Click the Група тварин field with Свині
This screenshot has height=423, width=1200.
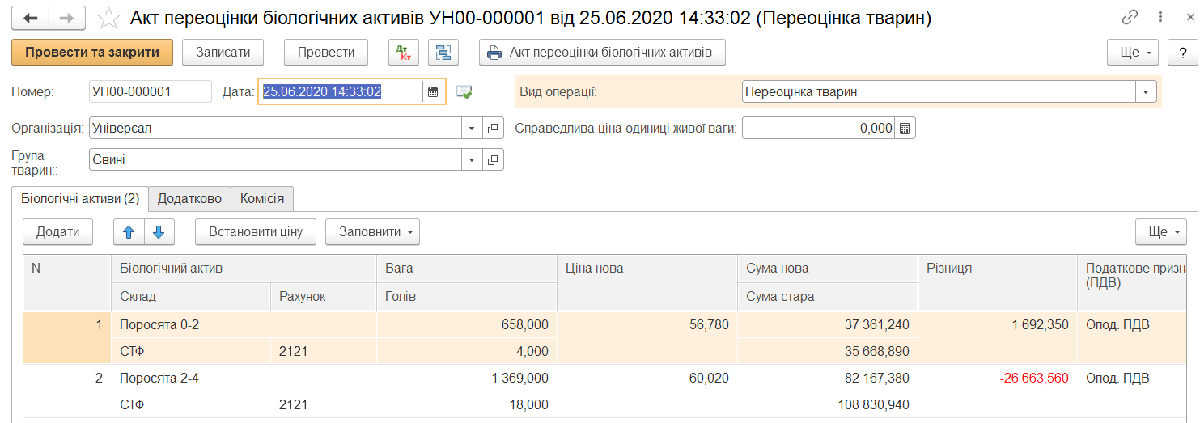275,159
